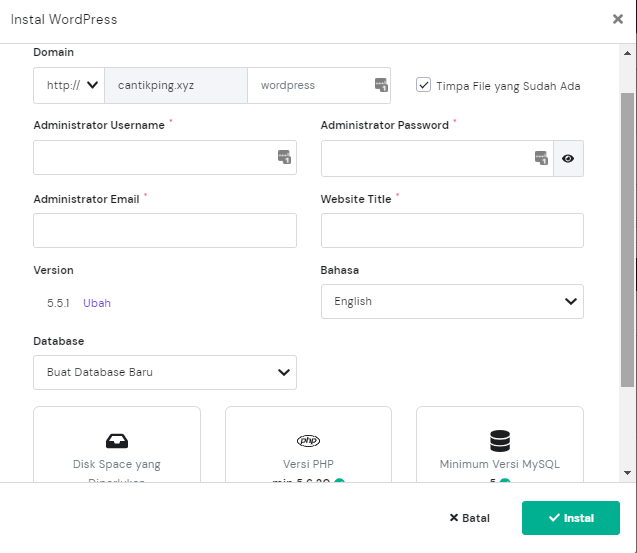
Task: Click Ubah link to change version
Action: [x=97, y=303]
